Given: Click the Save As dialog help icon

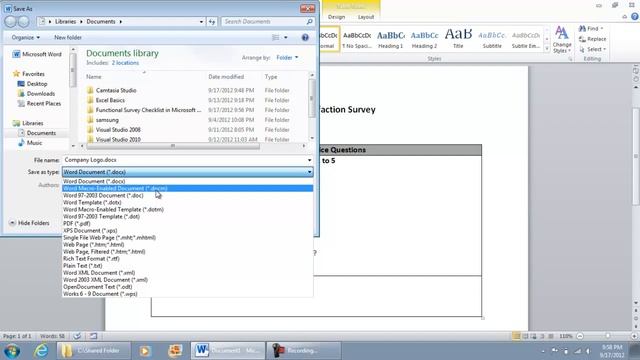Looking at the screenshot, I should point(305,37).
